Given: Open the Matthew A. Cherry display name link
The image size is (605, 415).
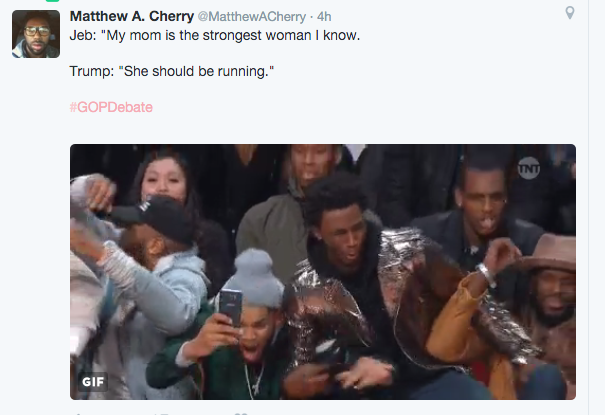Looking at the screenshot, I should (x=133, y=16).
